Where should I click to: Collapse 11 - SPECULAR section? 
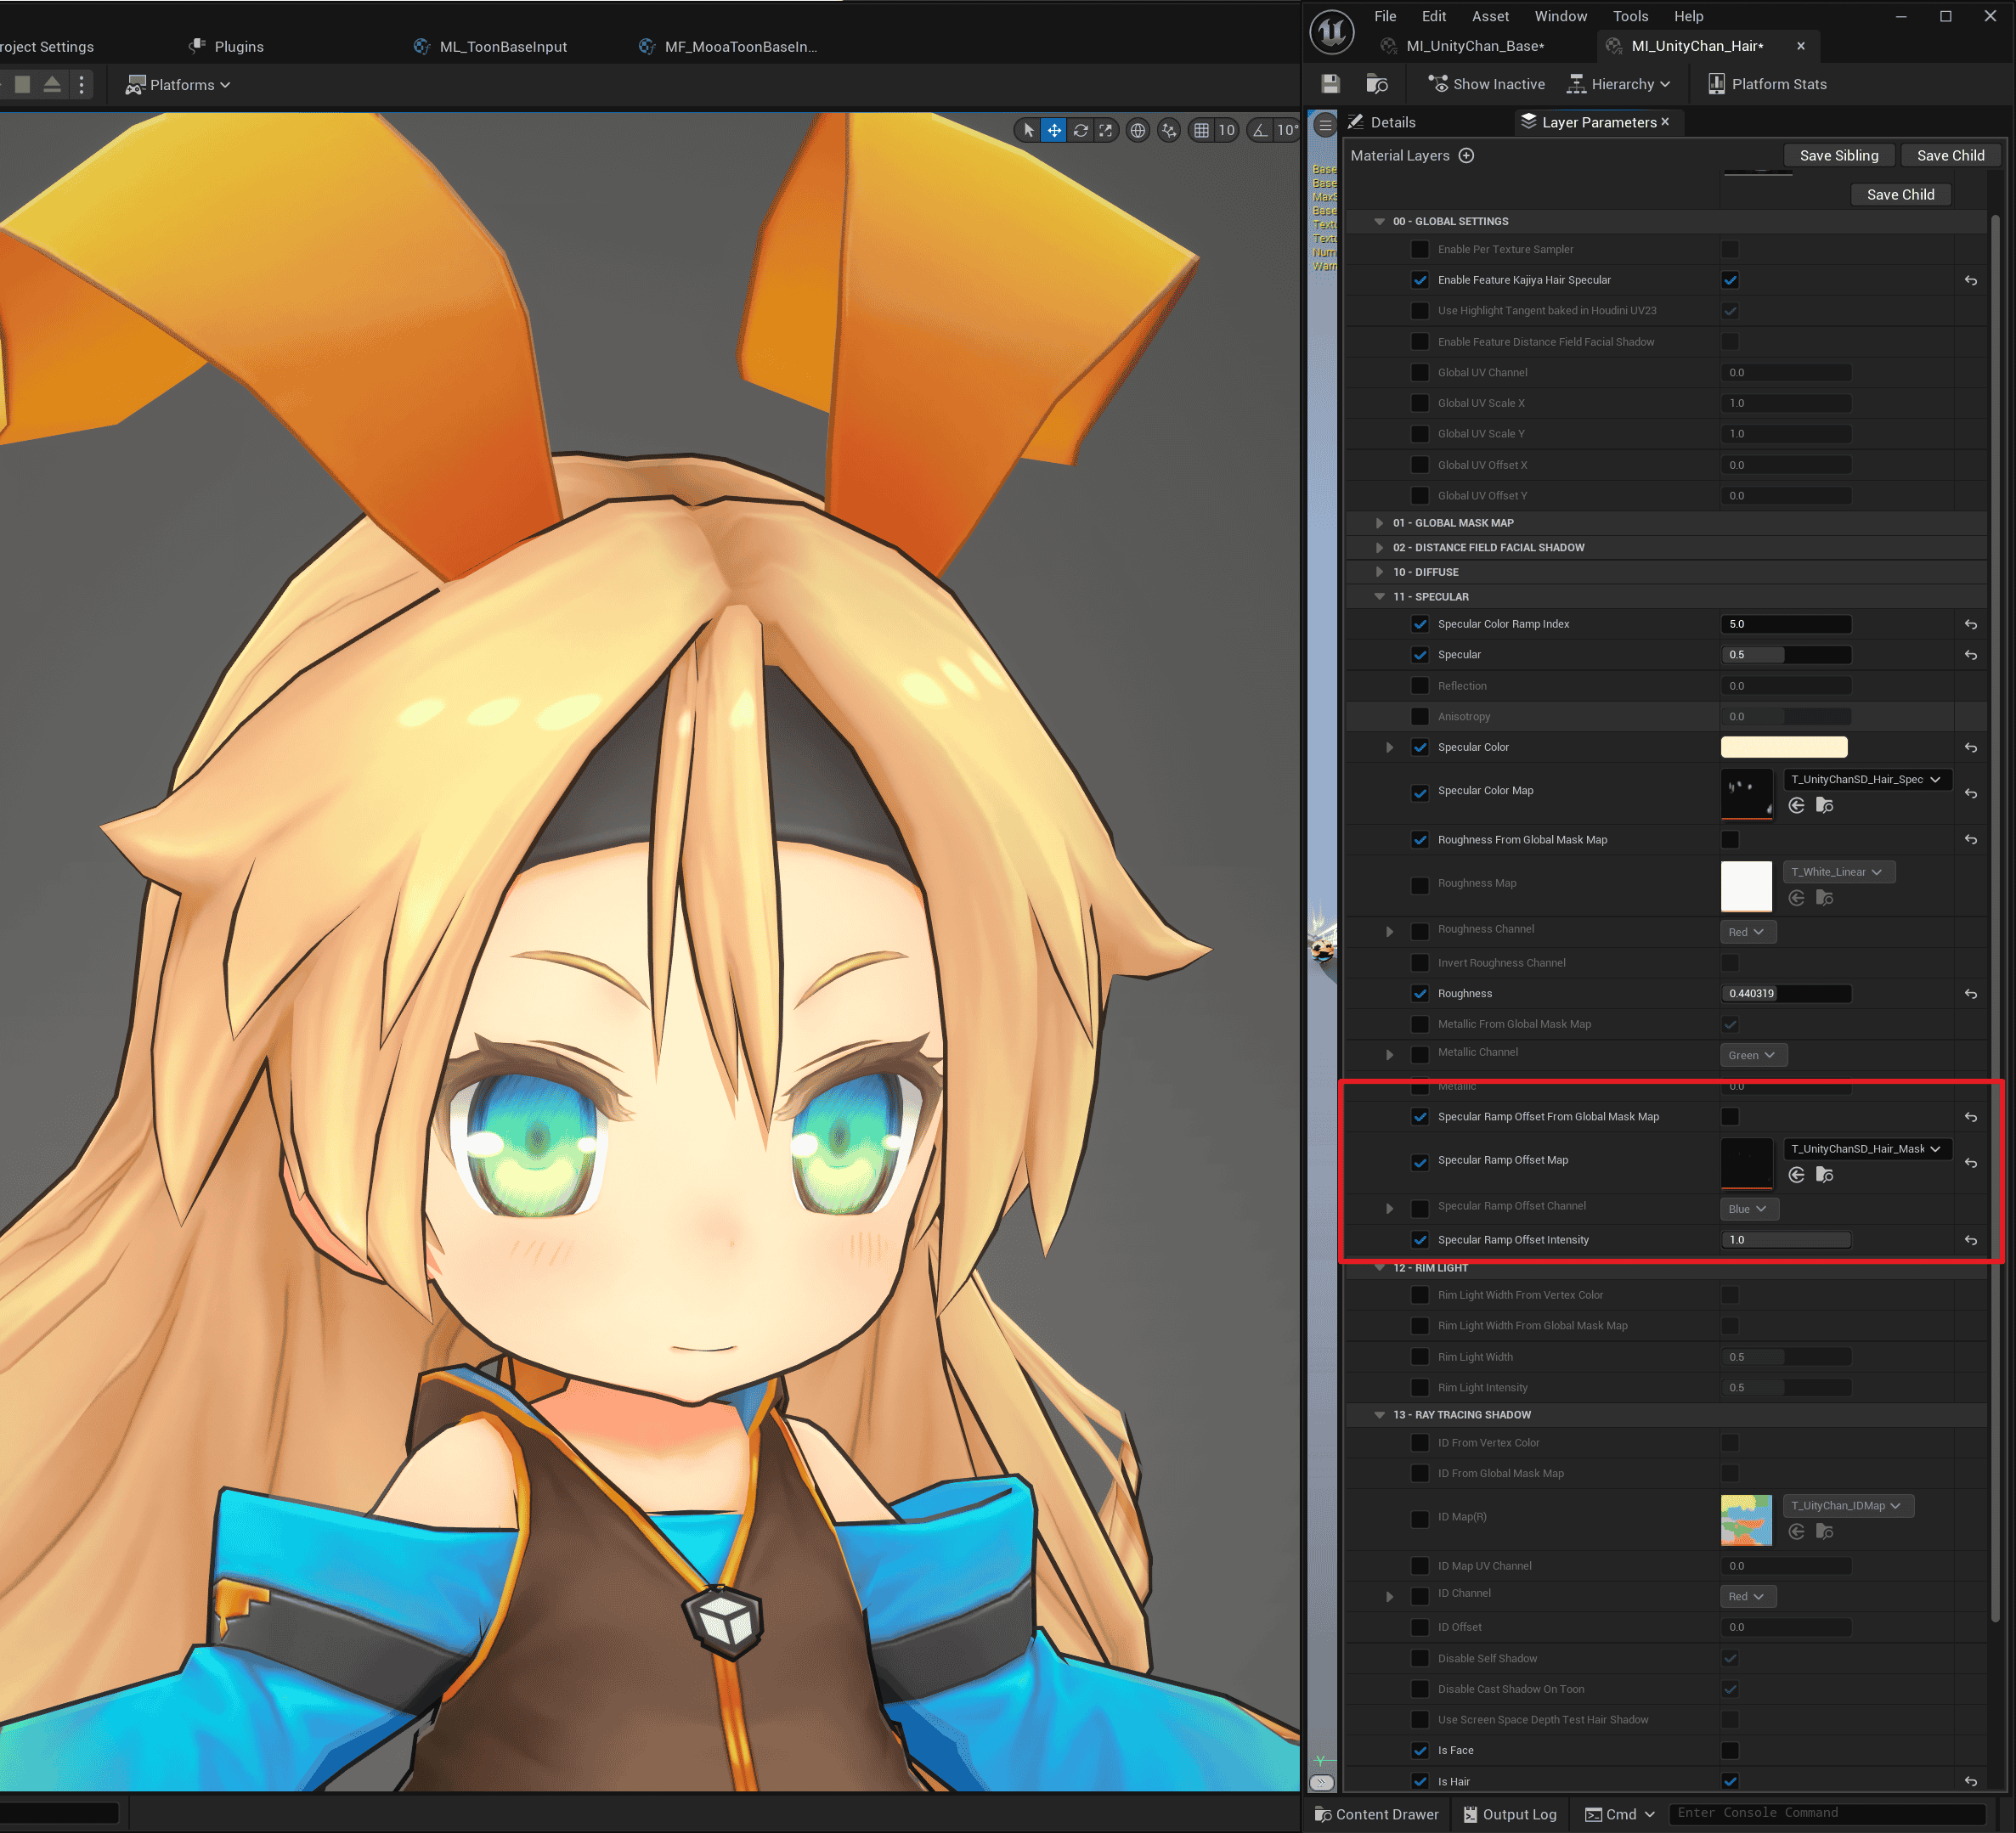1379,597
